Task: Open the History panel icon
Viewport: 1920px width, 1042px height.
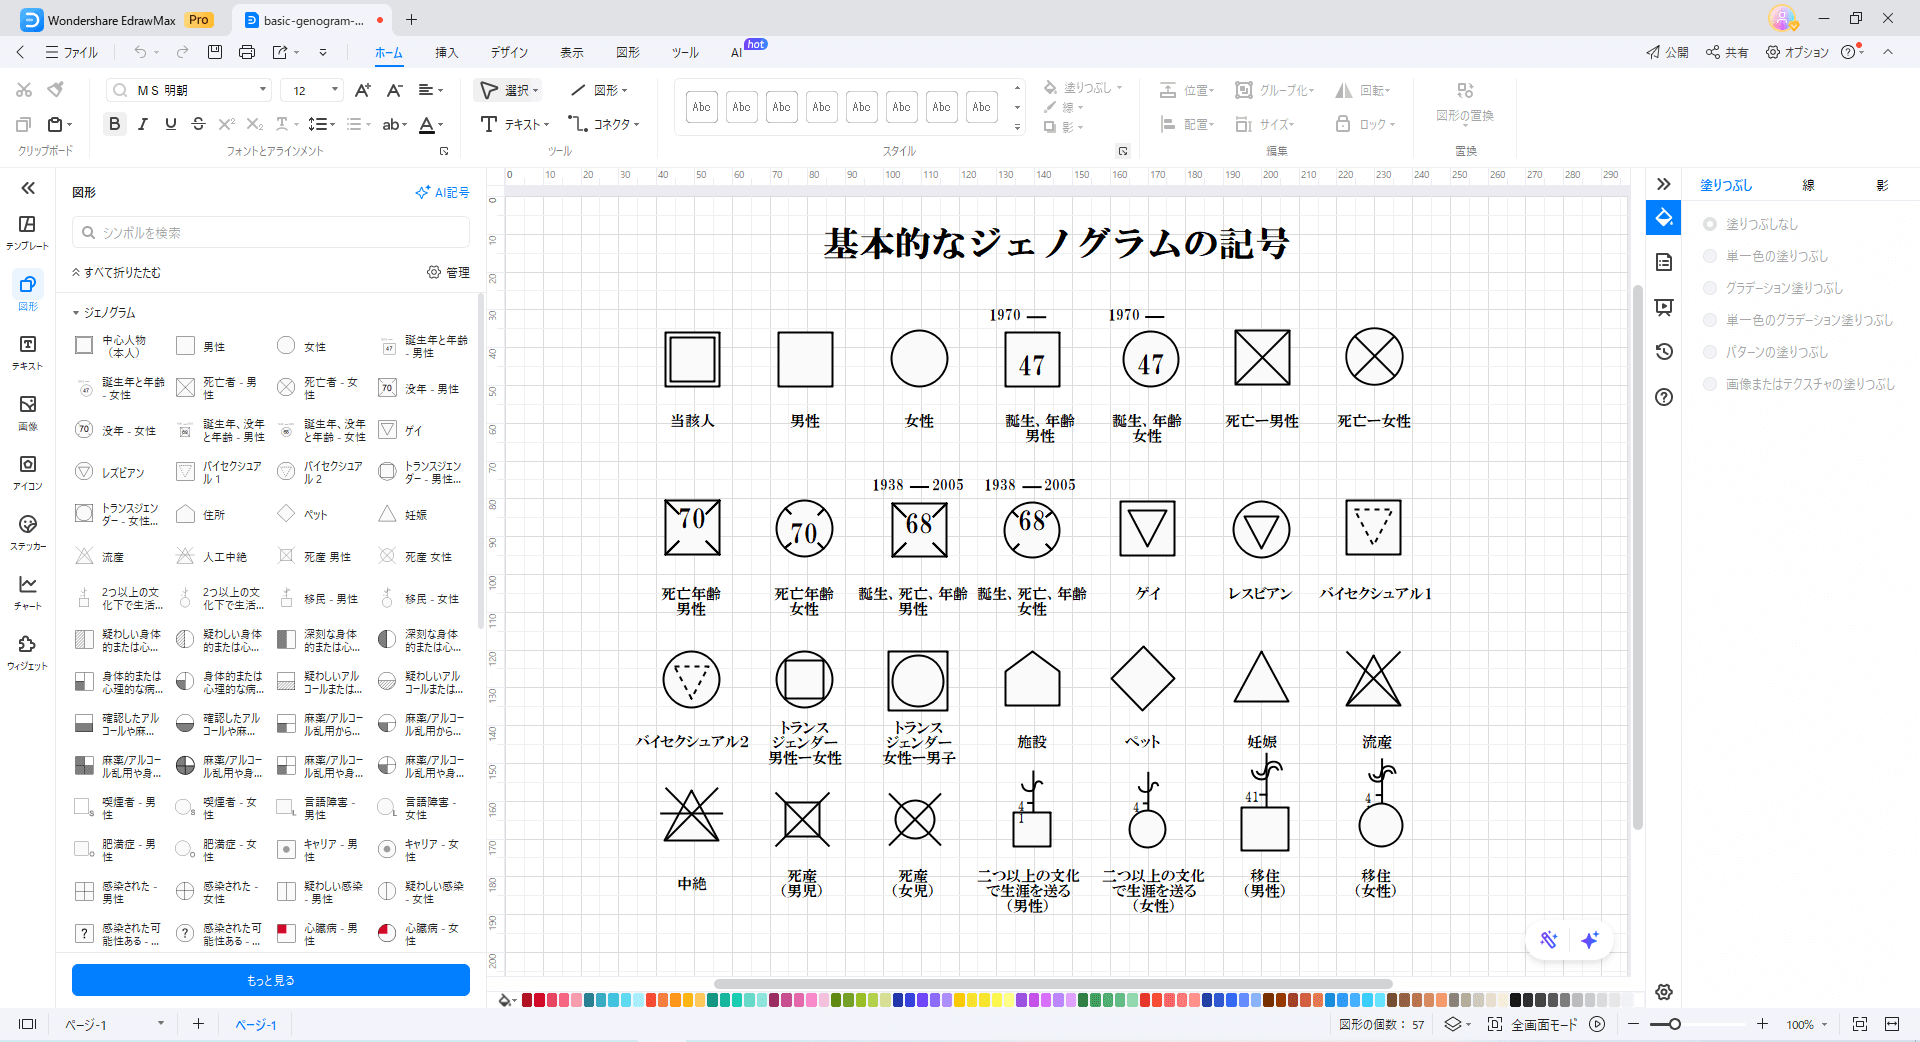Action: click(1664, 352)
